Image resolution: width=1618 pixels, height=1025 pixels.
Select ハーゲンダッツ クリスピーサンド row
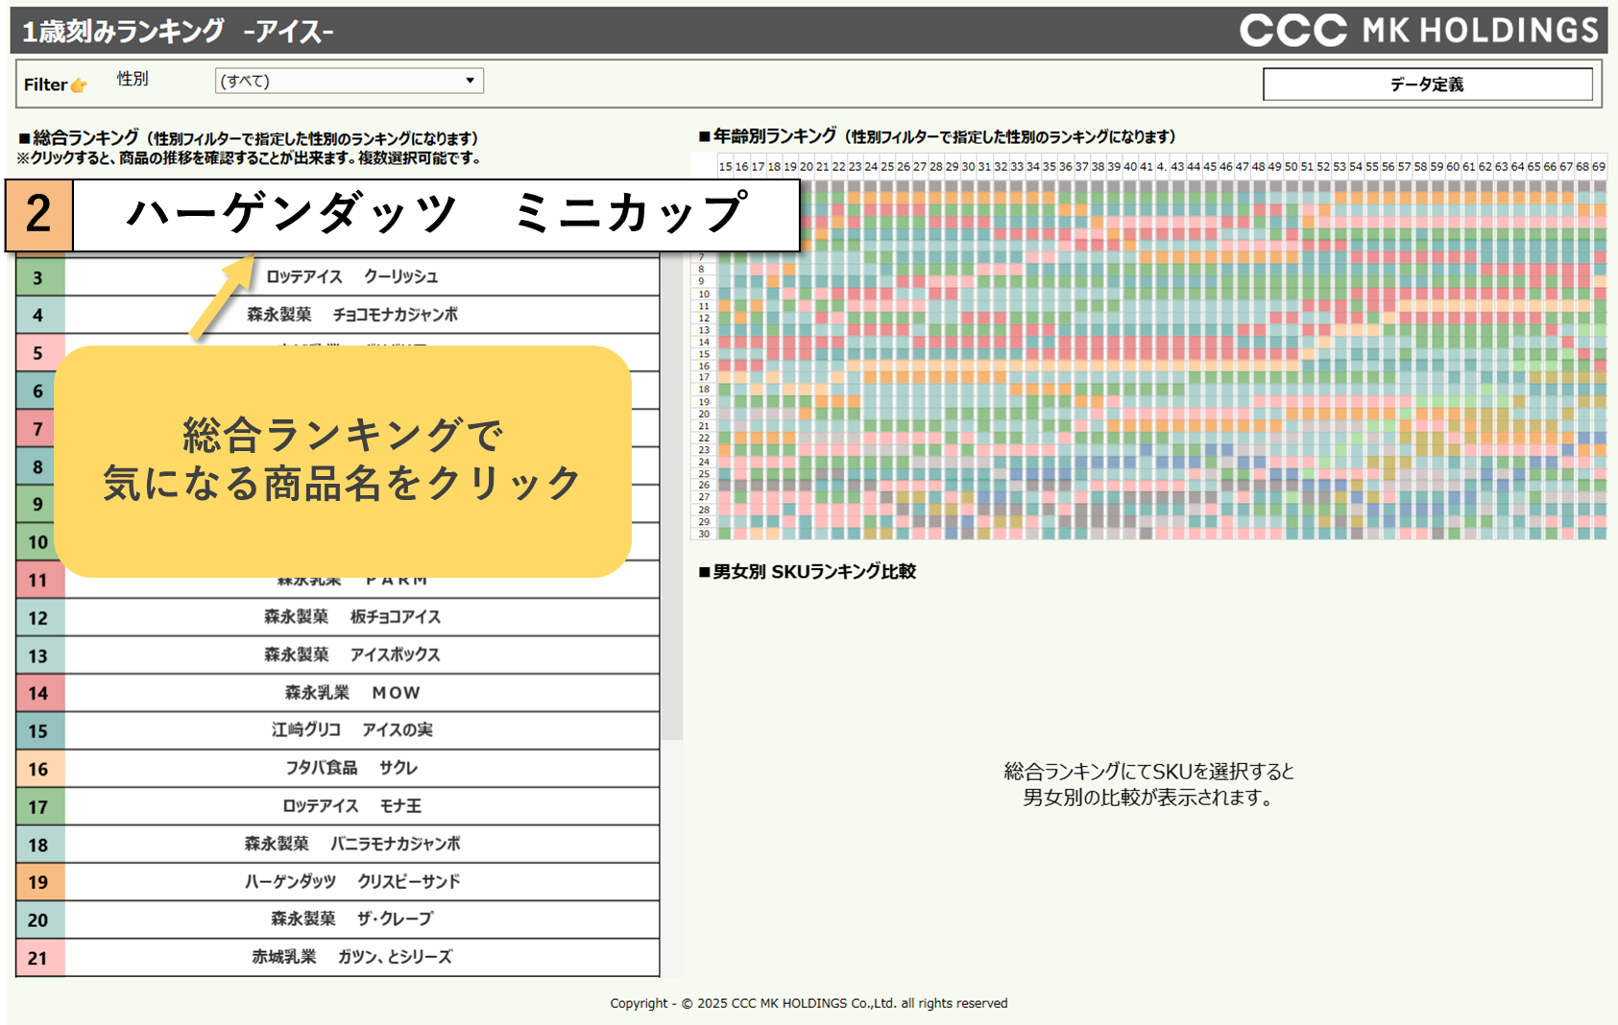[361, 882]
